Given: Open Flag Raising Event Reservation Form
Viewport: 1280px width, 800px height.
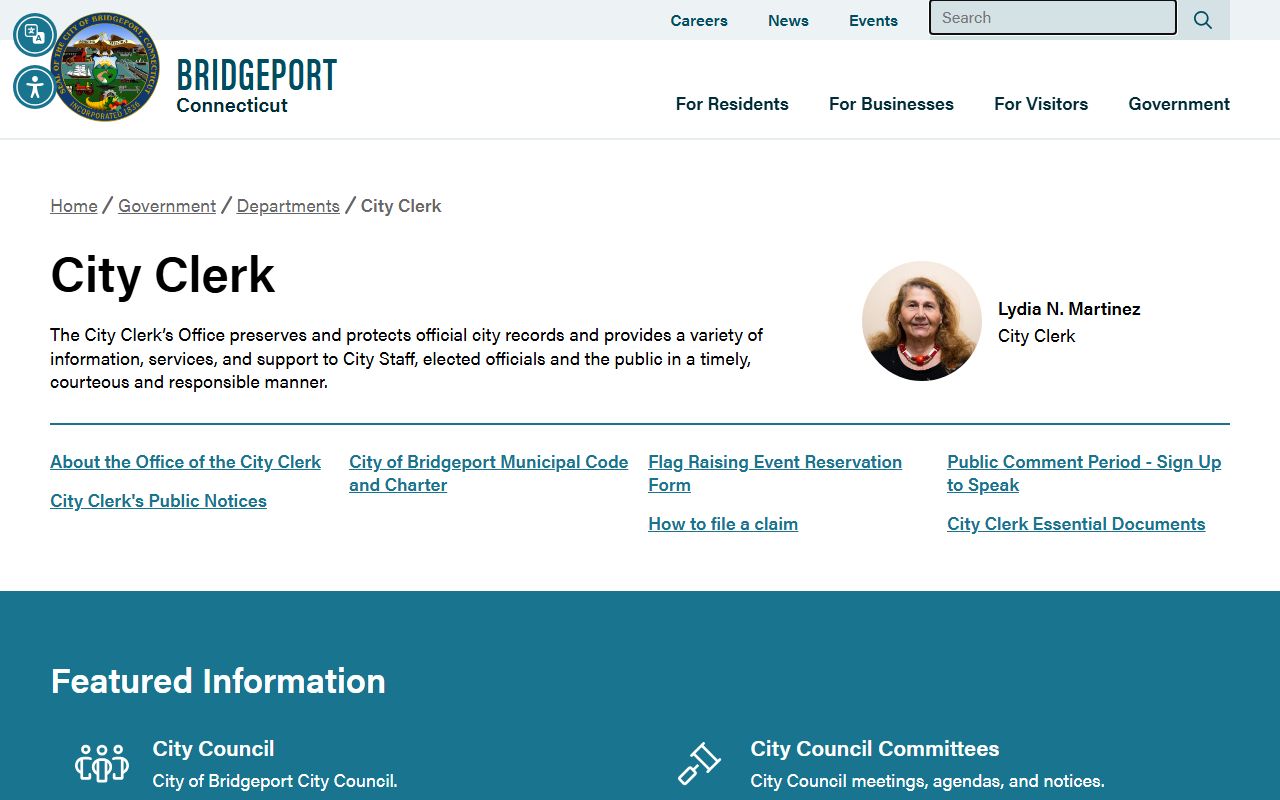Looking at the screenshot, I should [775, 473].
